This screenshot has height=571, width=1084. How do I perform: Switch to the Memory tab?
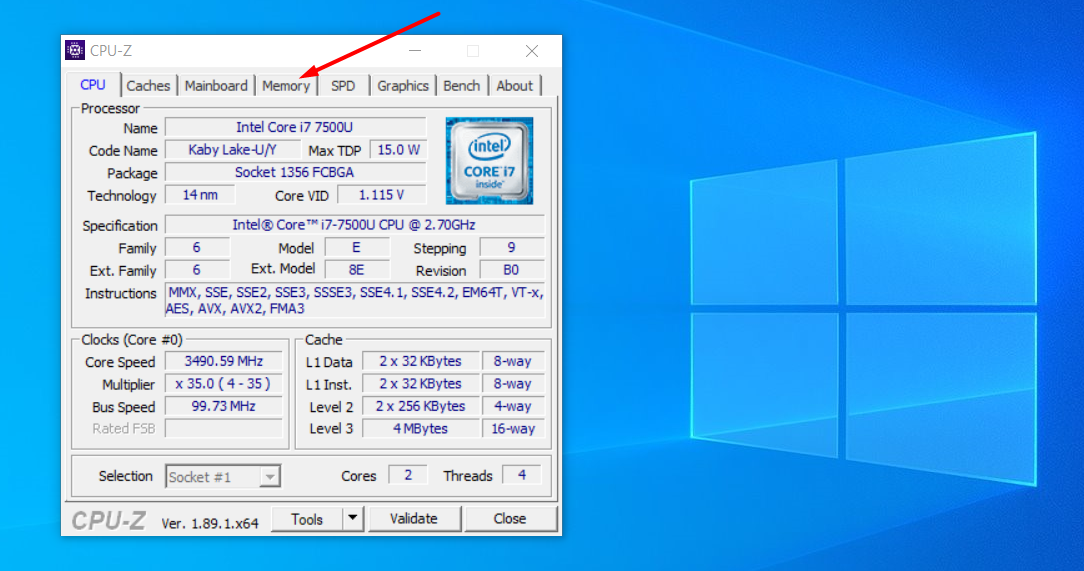click(286, 86)
